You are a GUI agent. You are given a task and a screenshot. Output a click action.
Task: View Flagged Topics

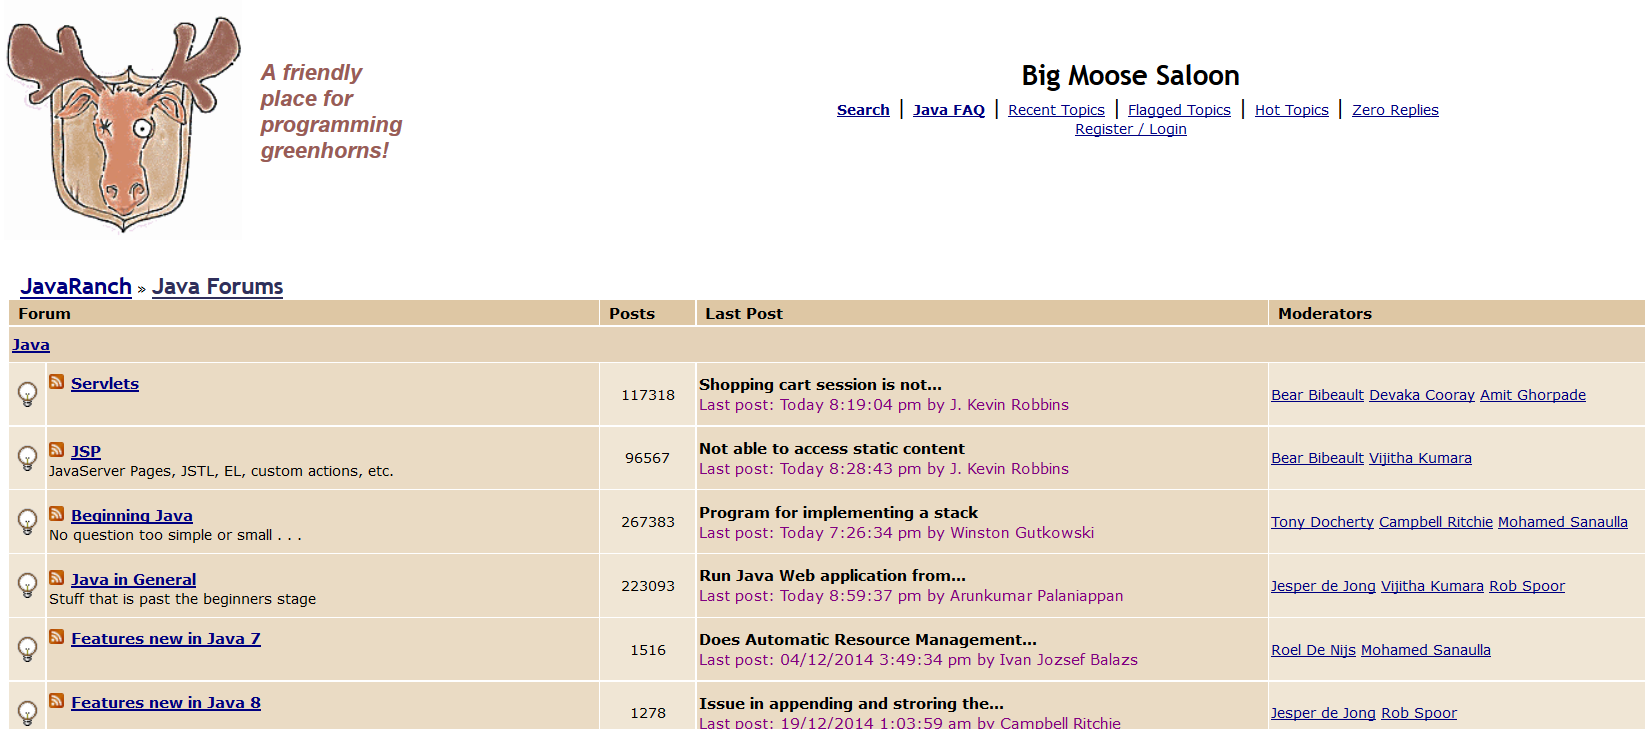tap(1179, 110)
